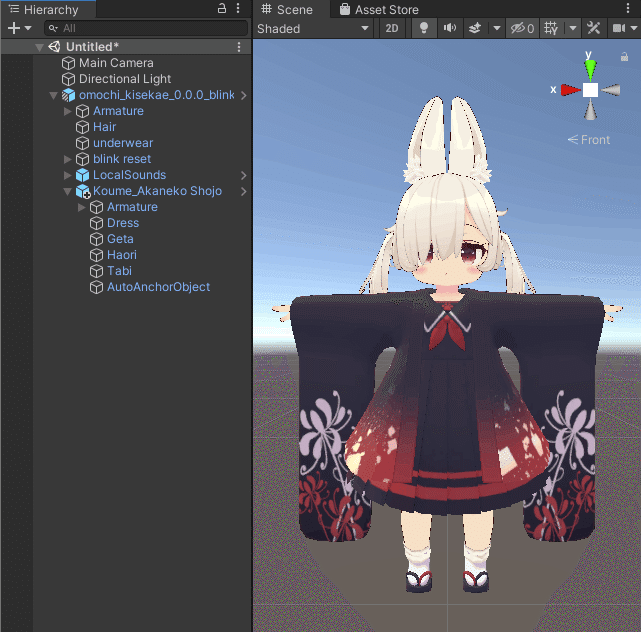This screenshot has height=632, width=641.
Task: Collapse the Untitled scene foldout
Action: click(x=39, y=47)
